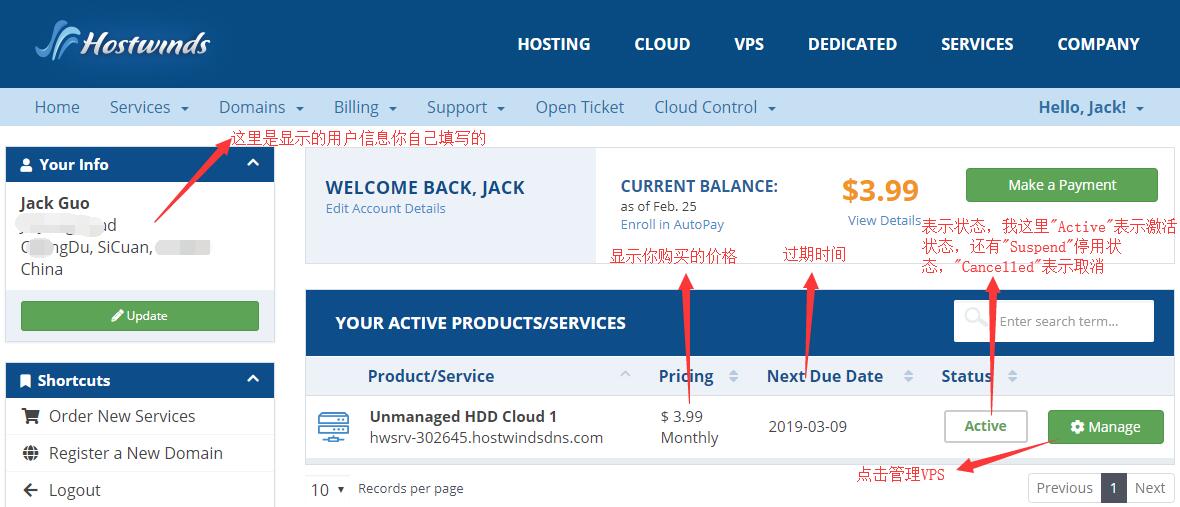Viewport: 1180px width, 507px height.
Task: Click the magnifier icon in the search box
Action: pyautogui.click(x=976, y=320)
